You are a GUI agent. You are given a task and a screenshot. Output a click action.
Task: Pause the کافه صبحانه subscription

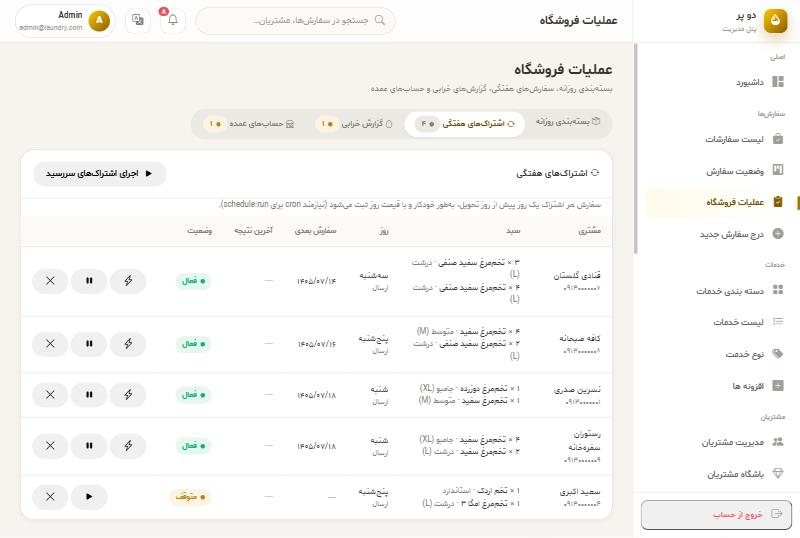tap(89, 344)
